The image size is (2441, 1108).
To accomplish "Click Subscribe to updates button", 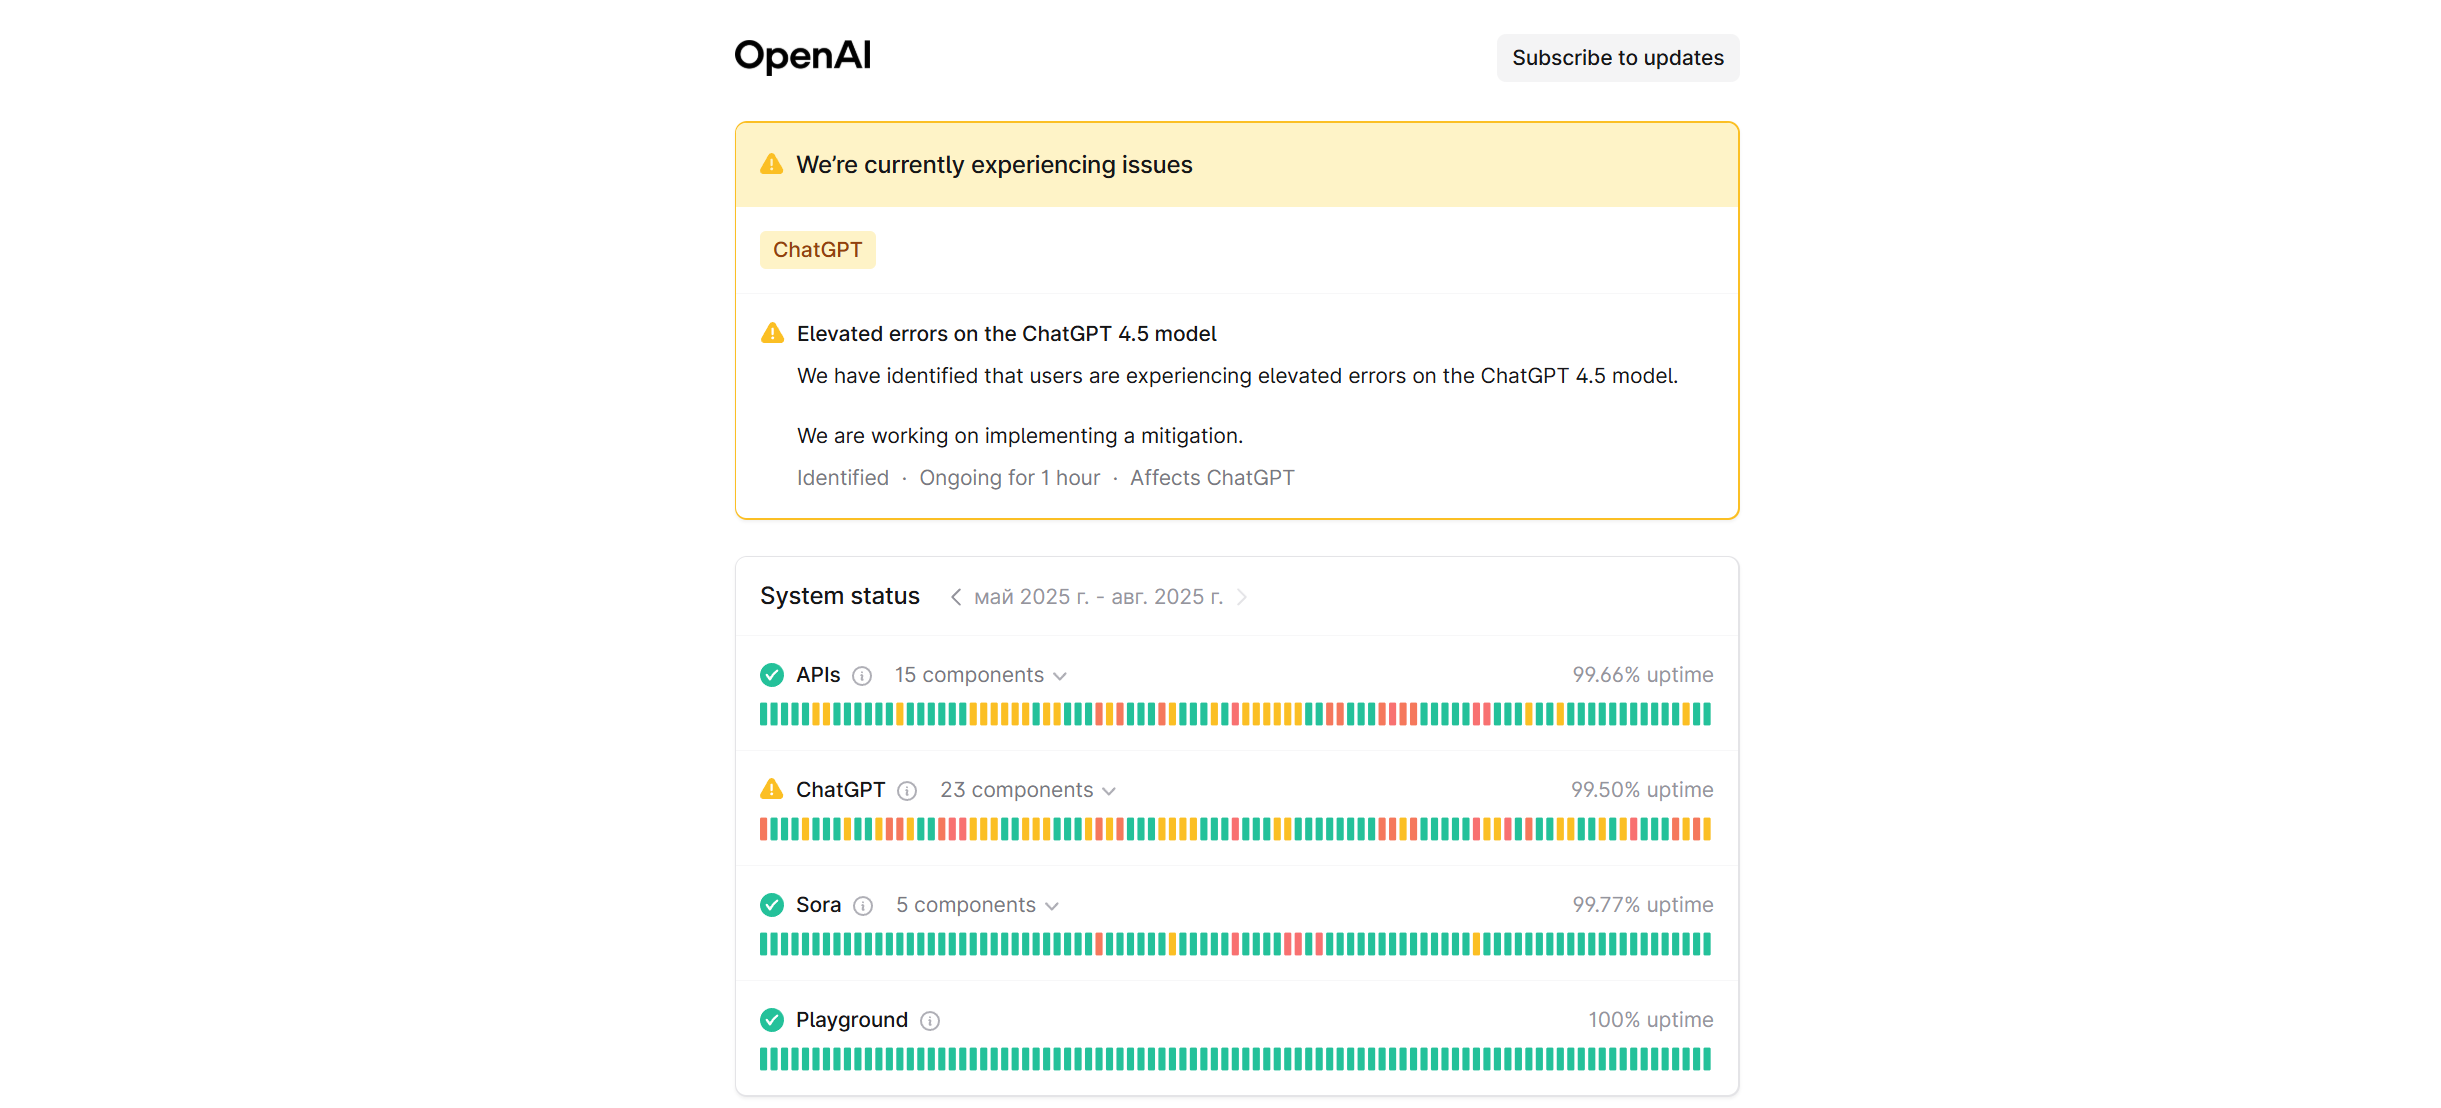I will [1617, 58].
